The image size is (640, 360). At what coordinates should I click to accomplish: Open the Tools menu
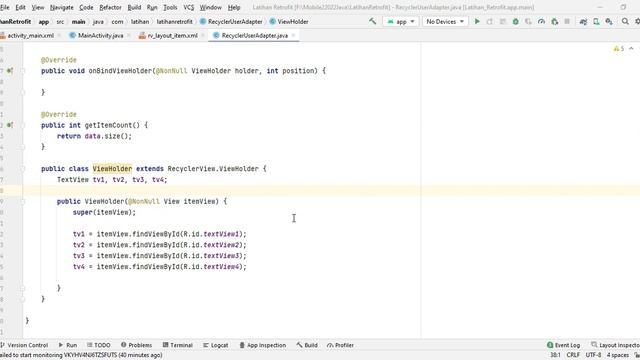(x=170, y=7)
